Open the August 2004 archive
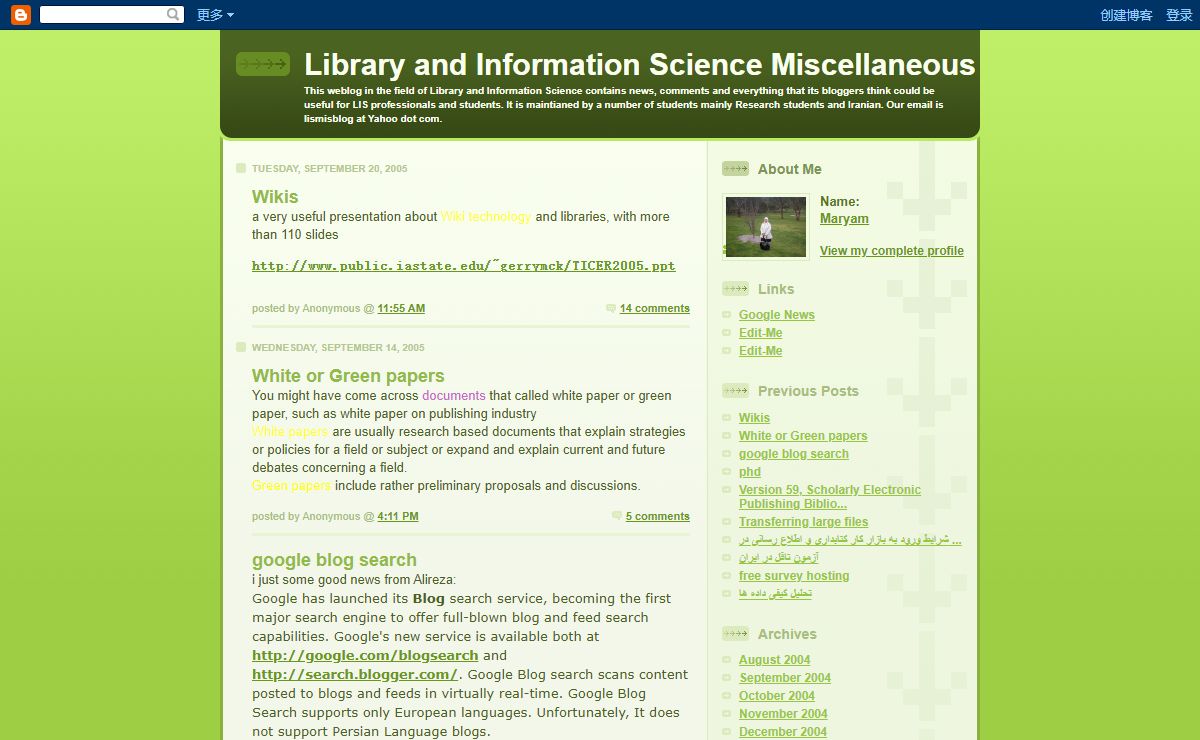1200x740 pixels. click(774, 660)
